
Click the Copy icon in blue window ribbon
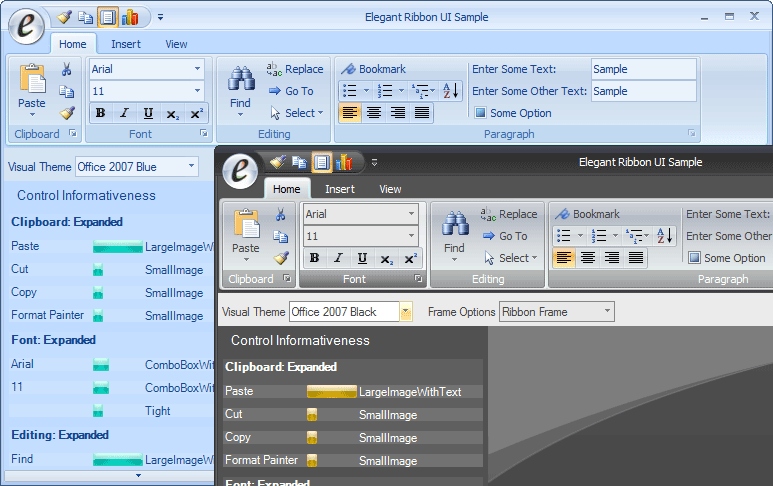tap(67, 91)
